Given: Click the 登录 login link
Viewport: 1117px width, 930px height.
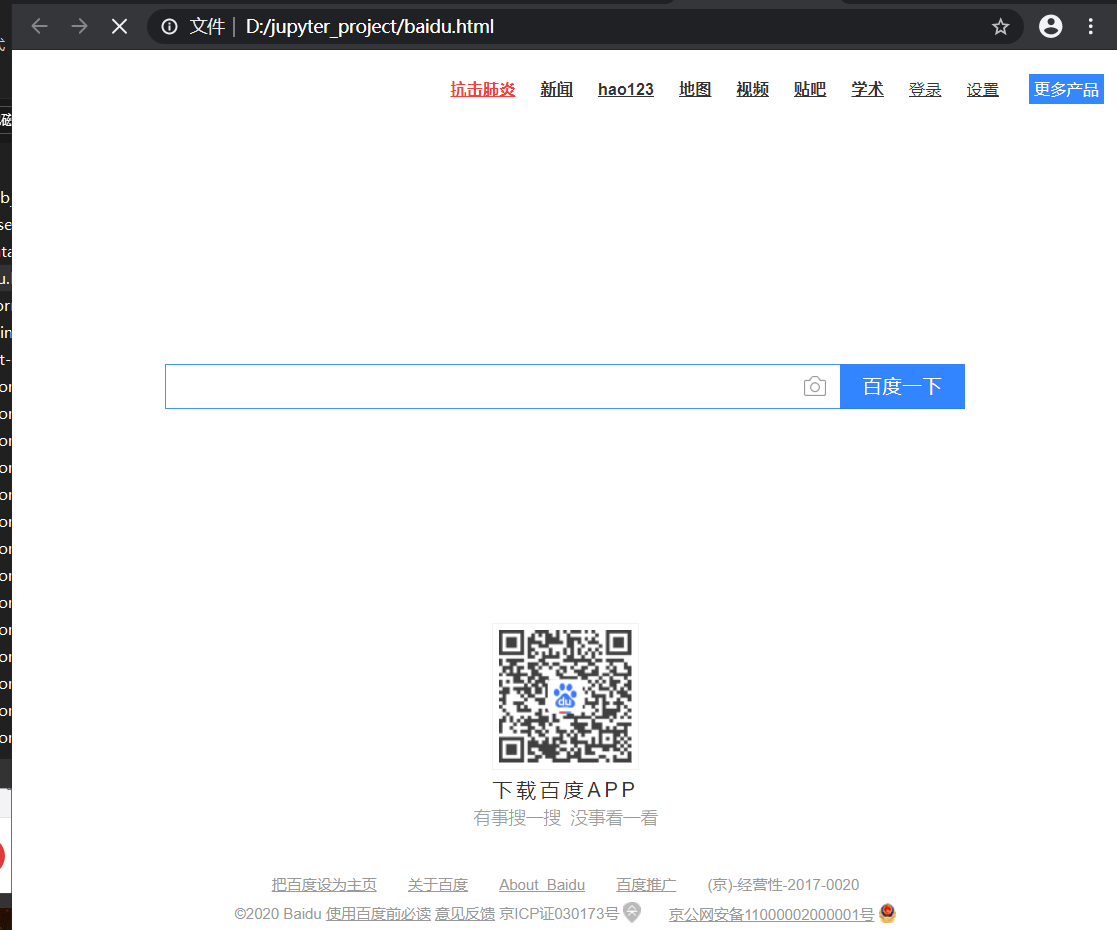Looking at the screenshot, I should tap(925, 89).
